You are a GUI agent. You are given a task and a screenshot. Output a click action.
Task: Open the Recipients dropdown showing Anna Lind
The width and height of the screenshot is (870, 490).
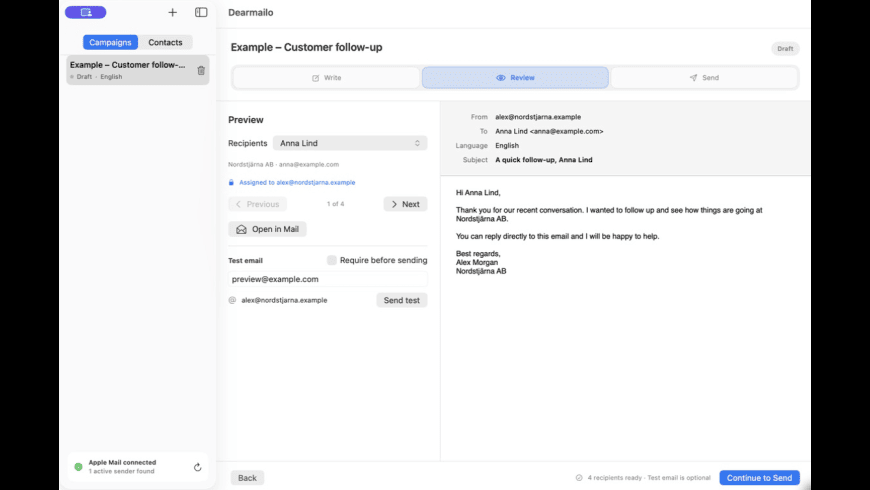[x=350, y=143]
